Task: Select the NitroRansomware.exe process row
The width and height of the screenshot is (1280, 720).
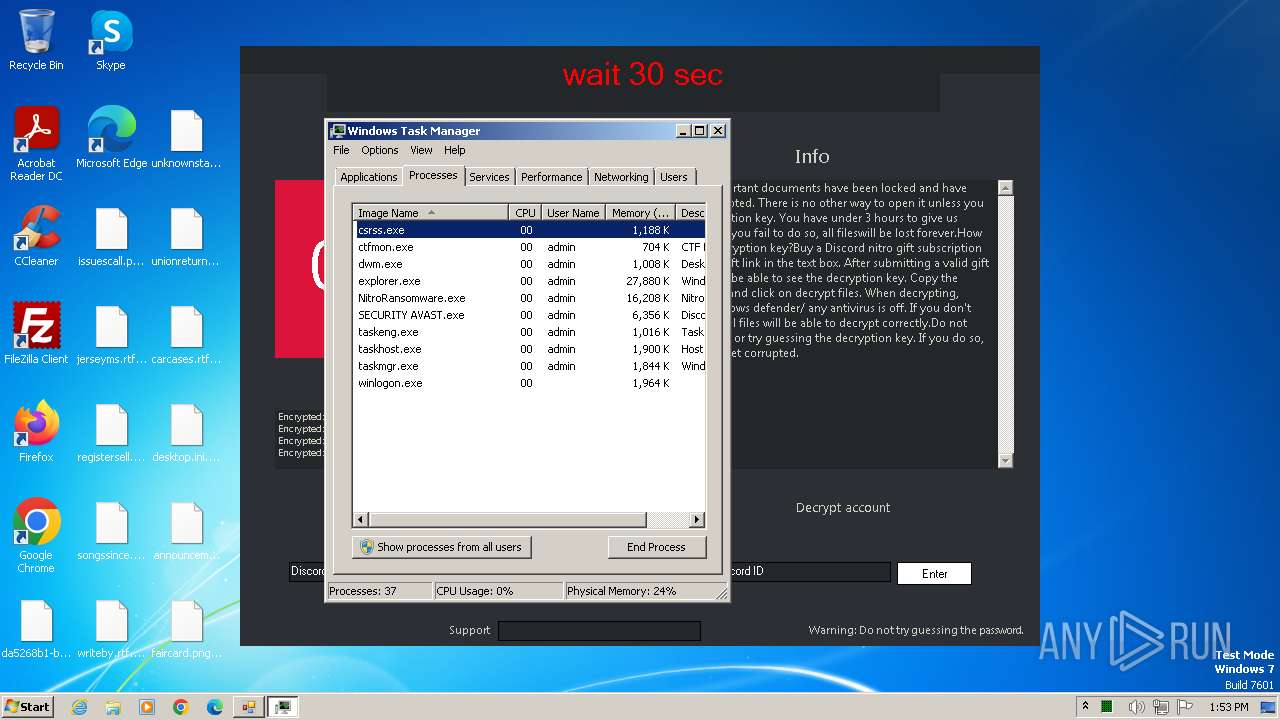Action: 529,298
